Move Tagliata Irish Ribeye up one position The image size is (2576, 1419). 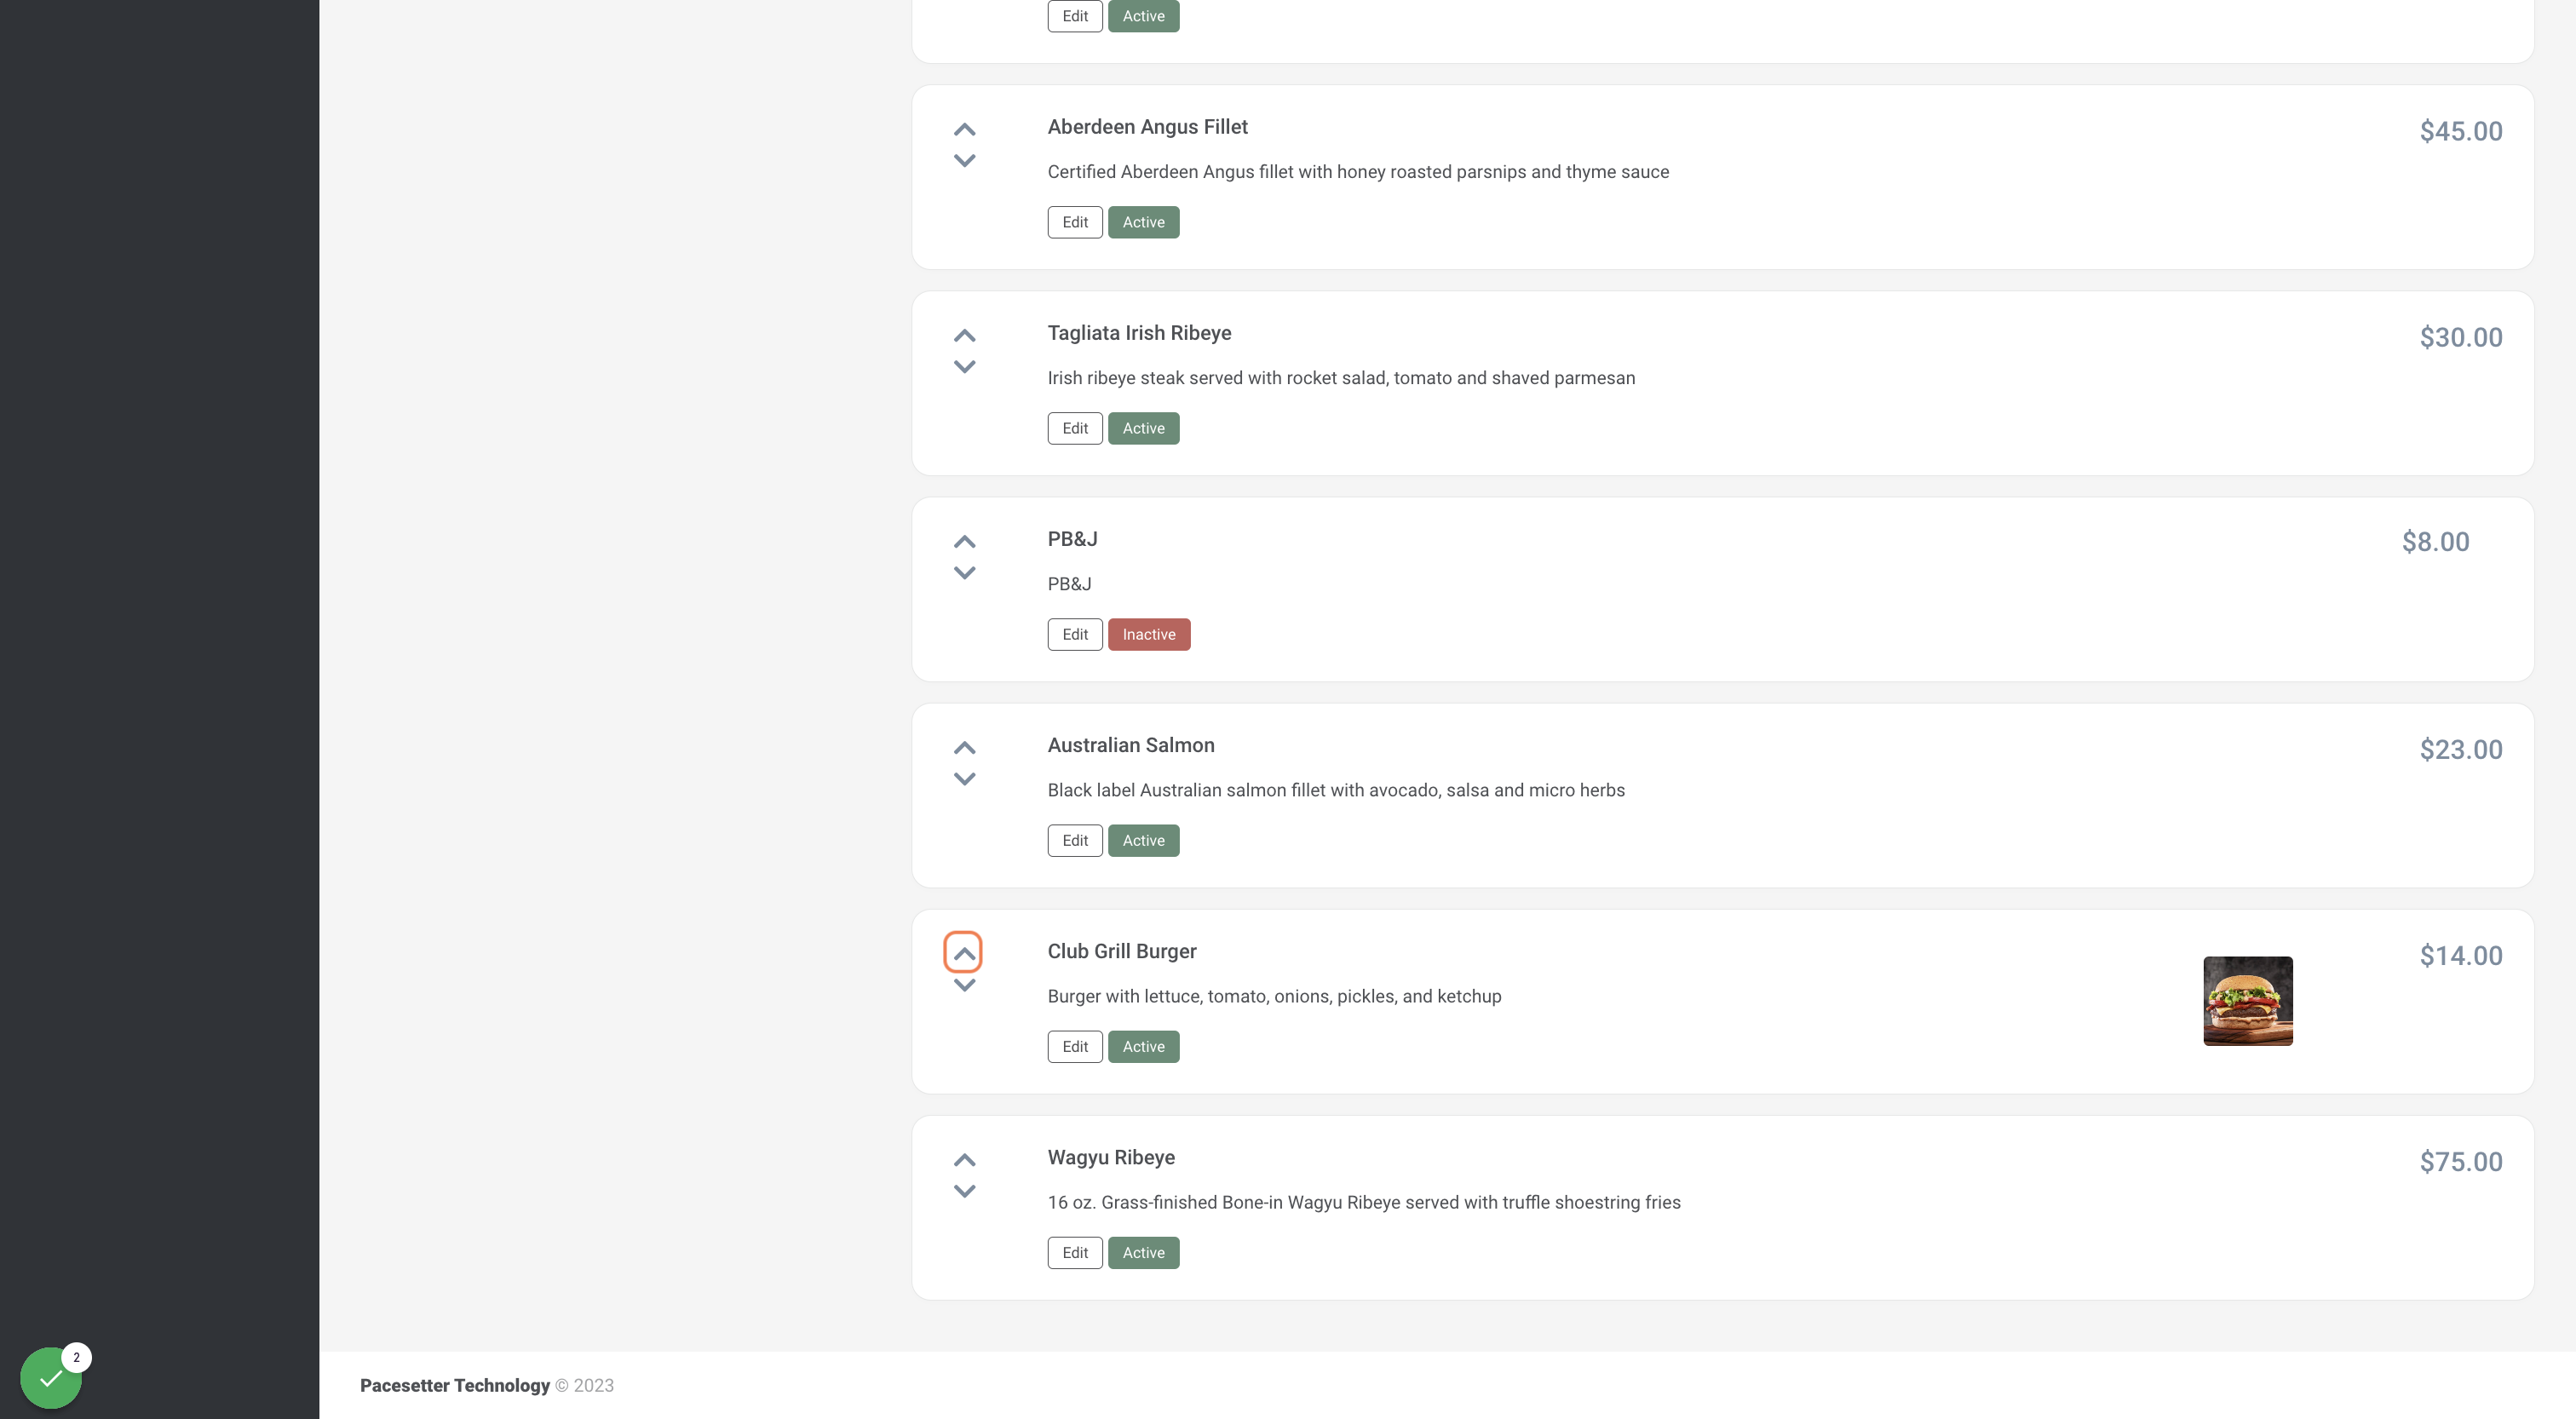[964, 336]
